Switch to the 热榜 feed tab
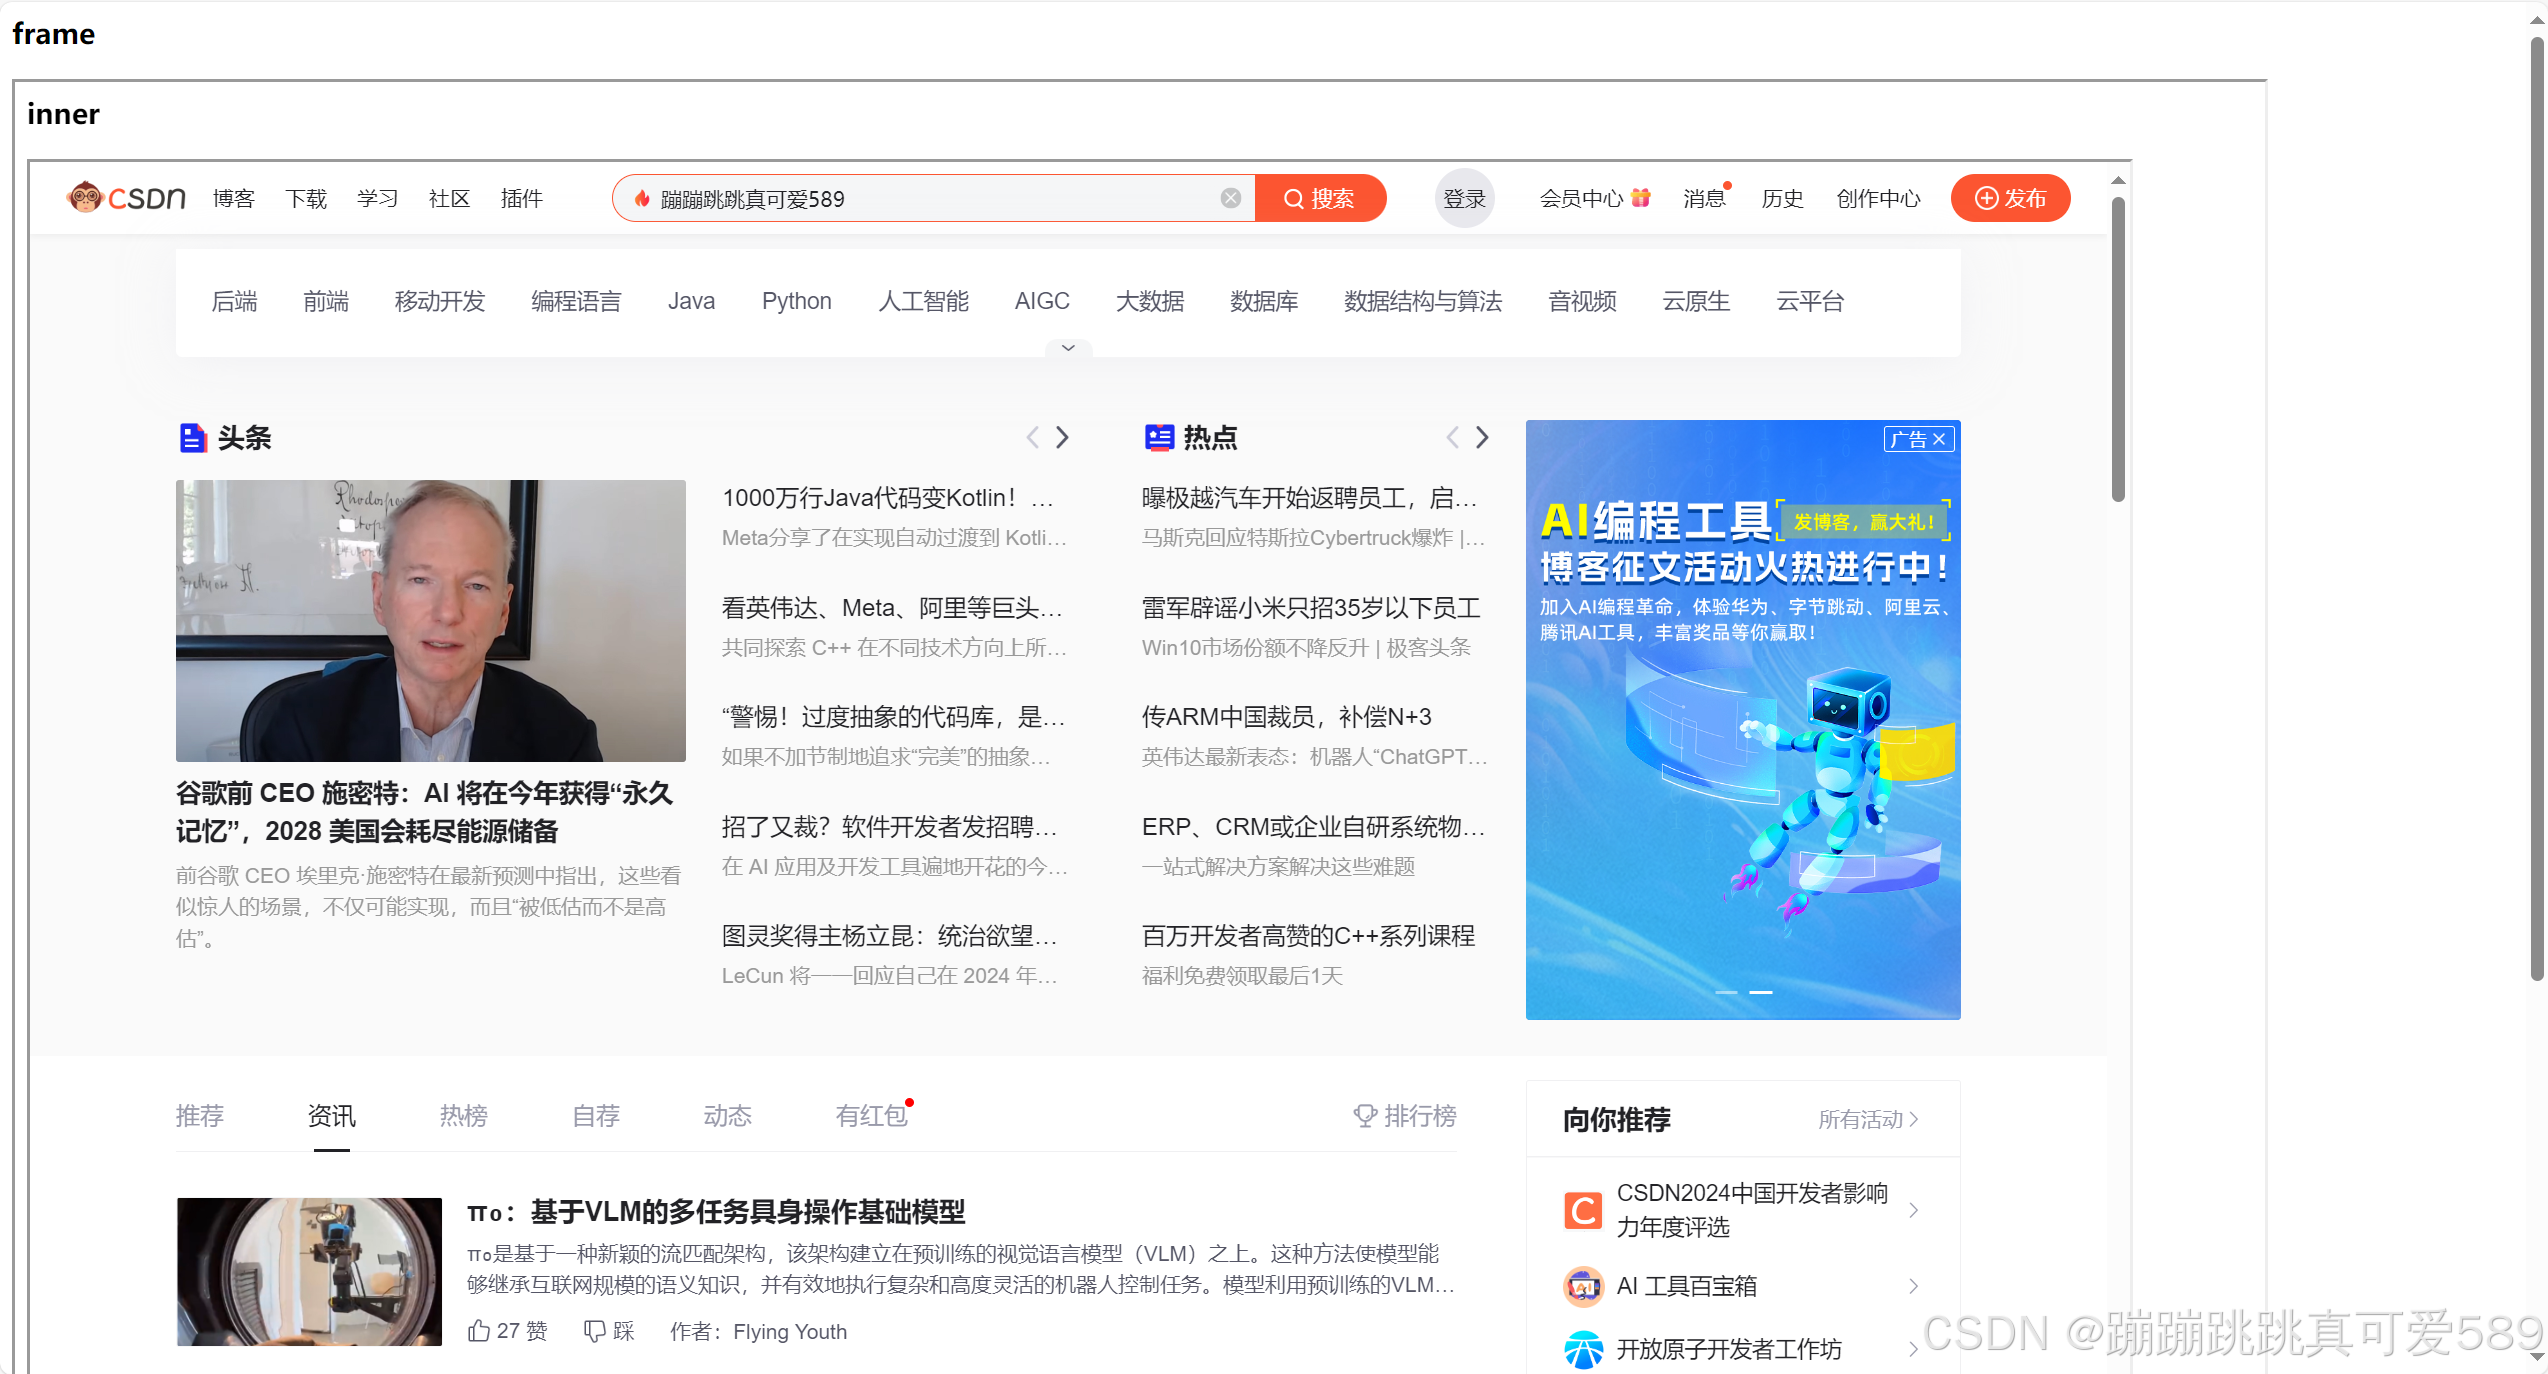The height and width of the screenshot is (1374, 2548). pyautogui.click(x=464, y=1116)
